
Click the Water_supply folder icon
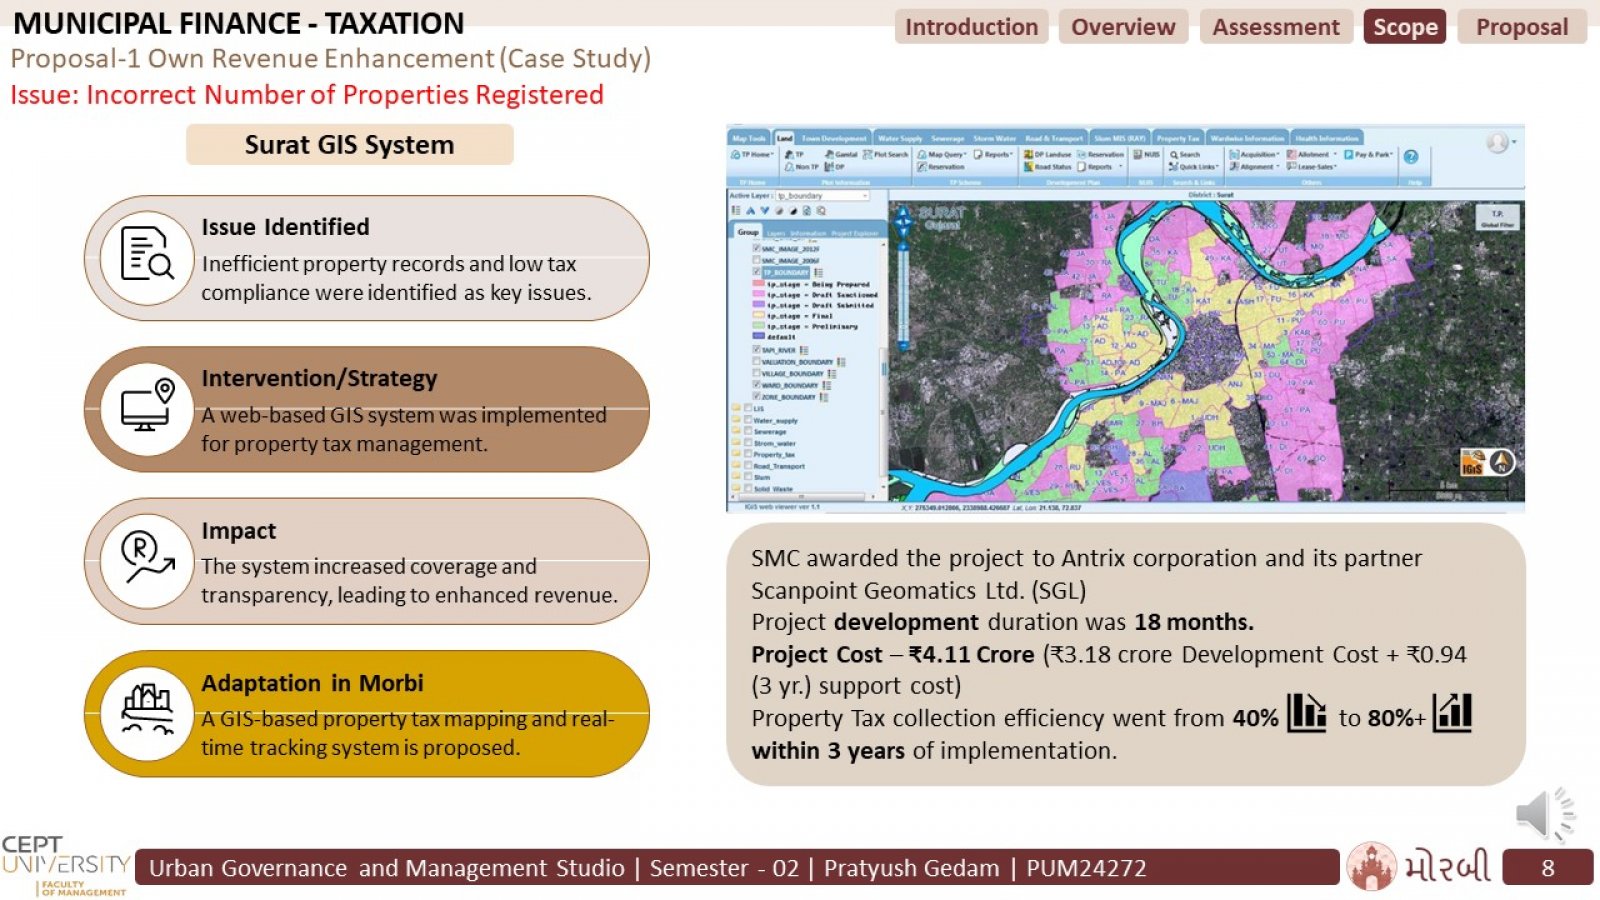click(736, 420)
